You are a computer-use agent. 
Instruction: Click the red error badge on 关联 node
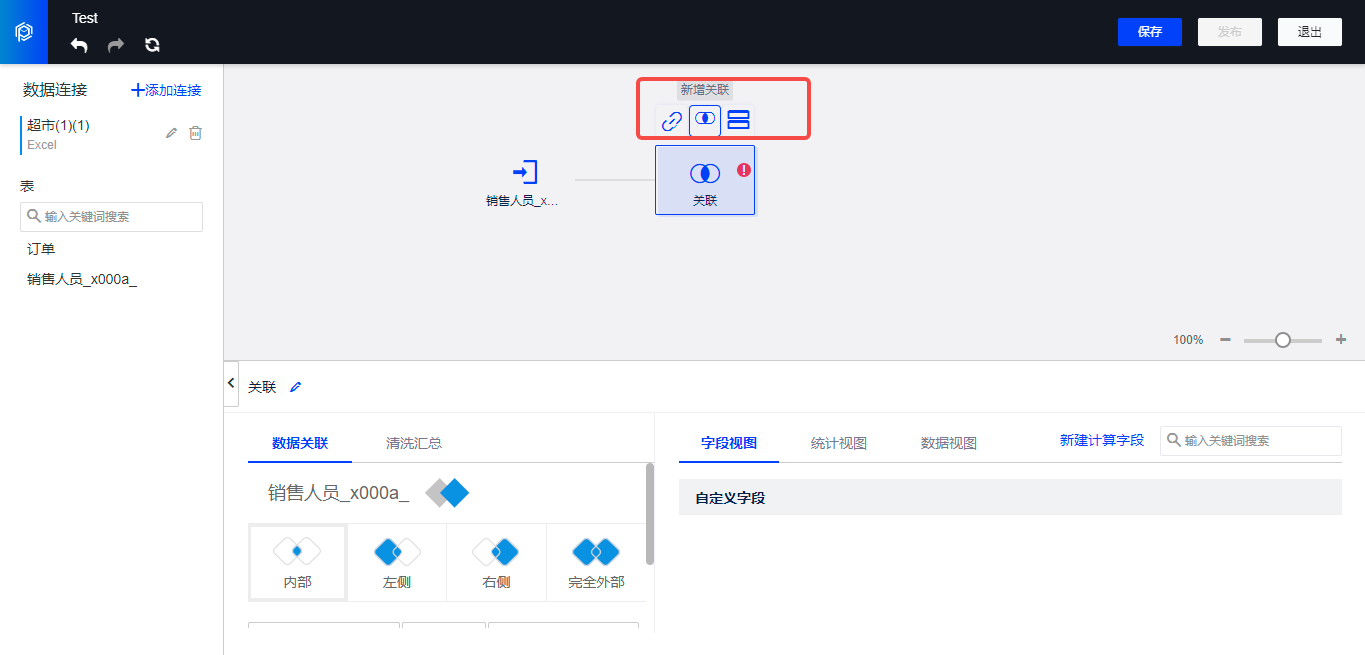coord(744,170)
